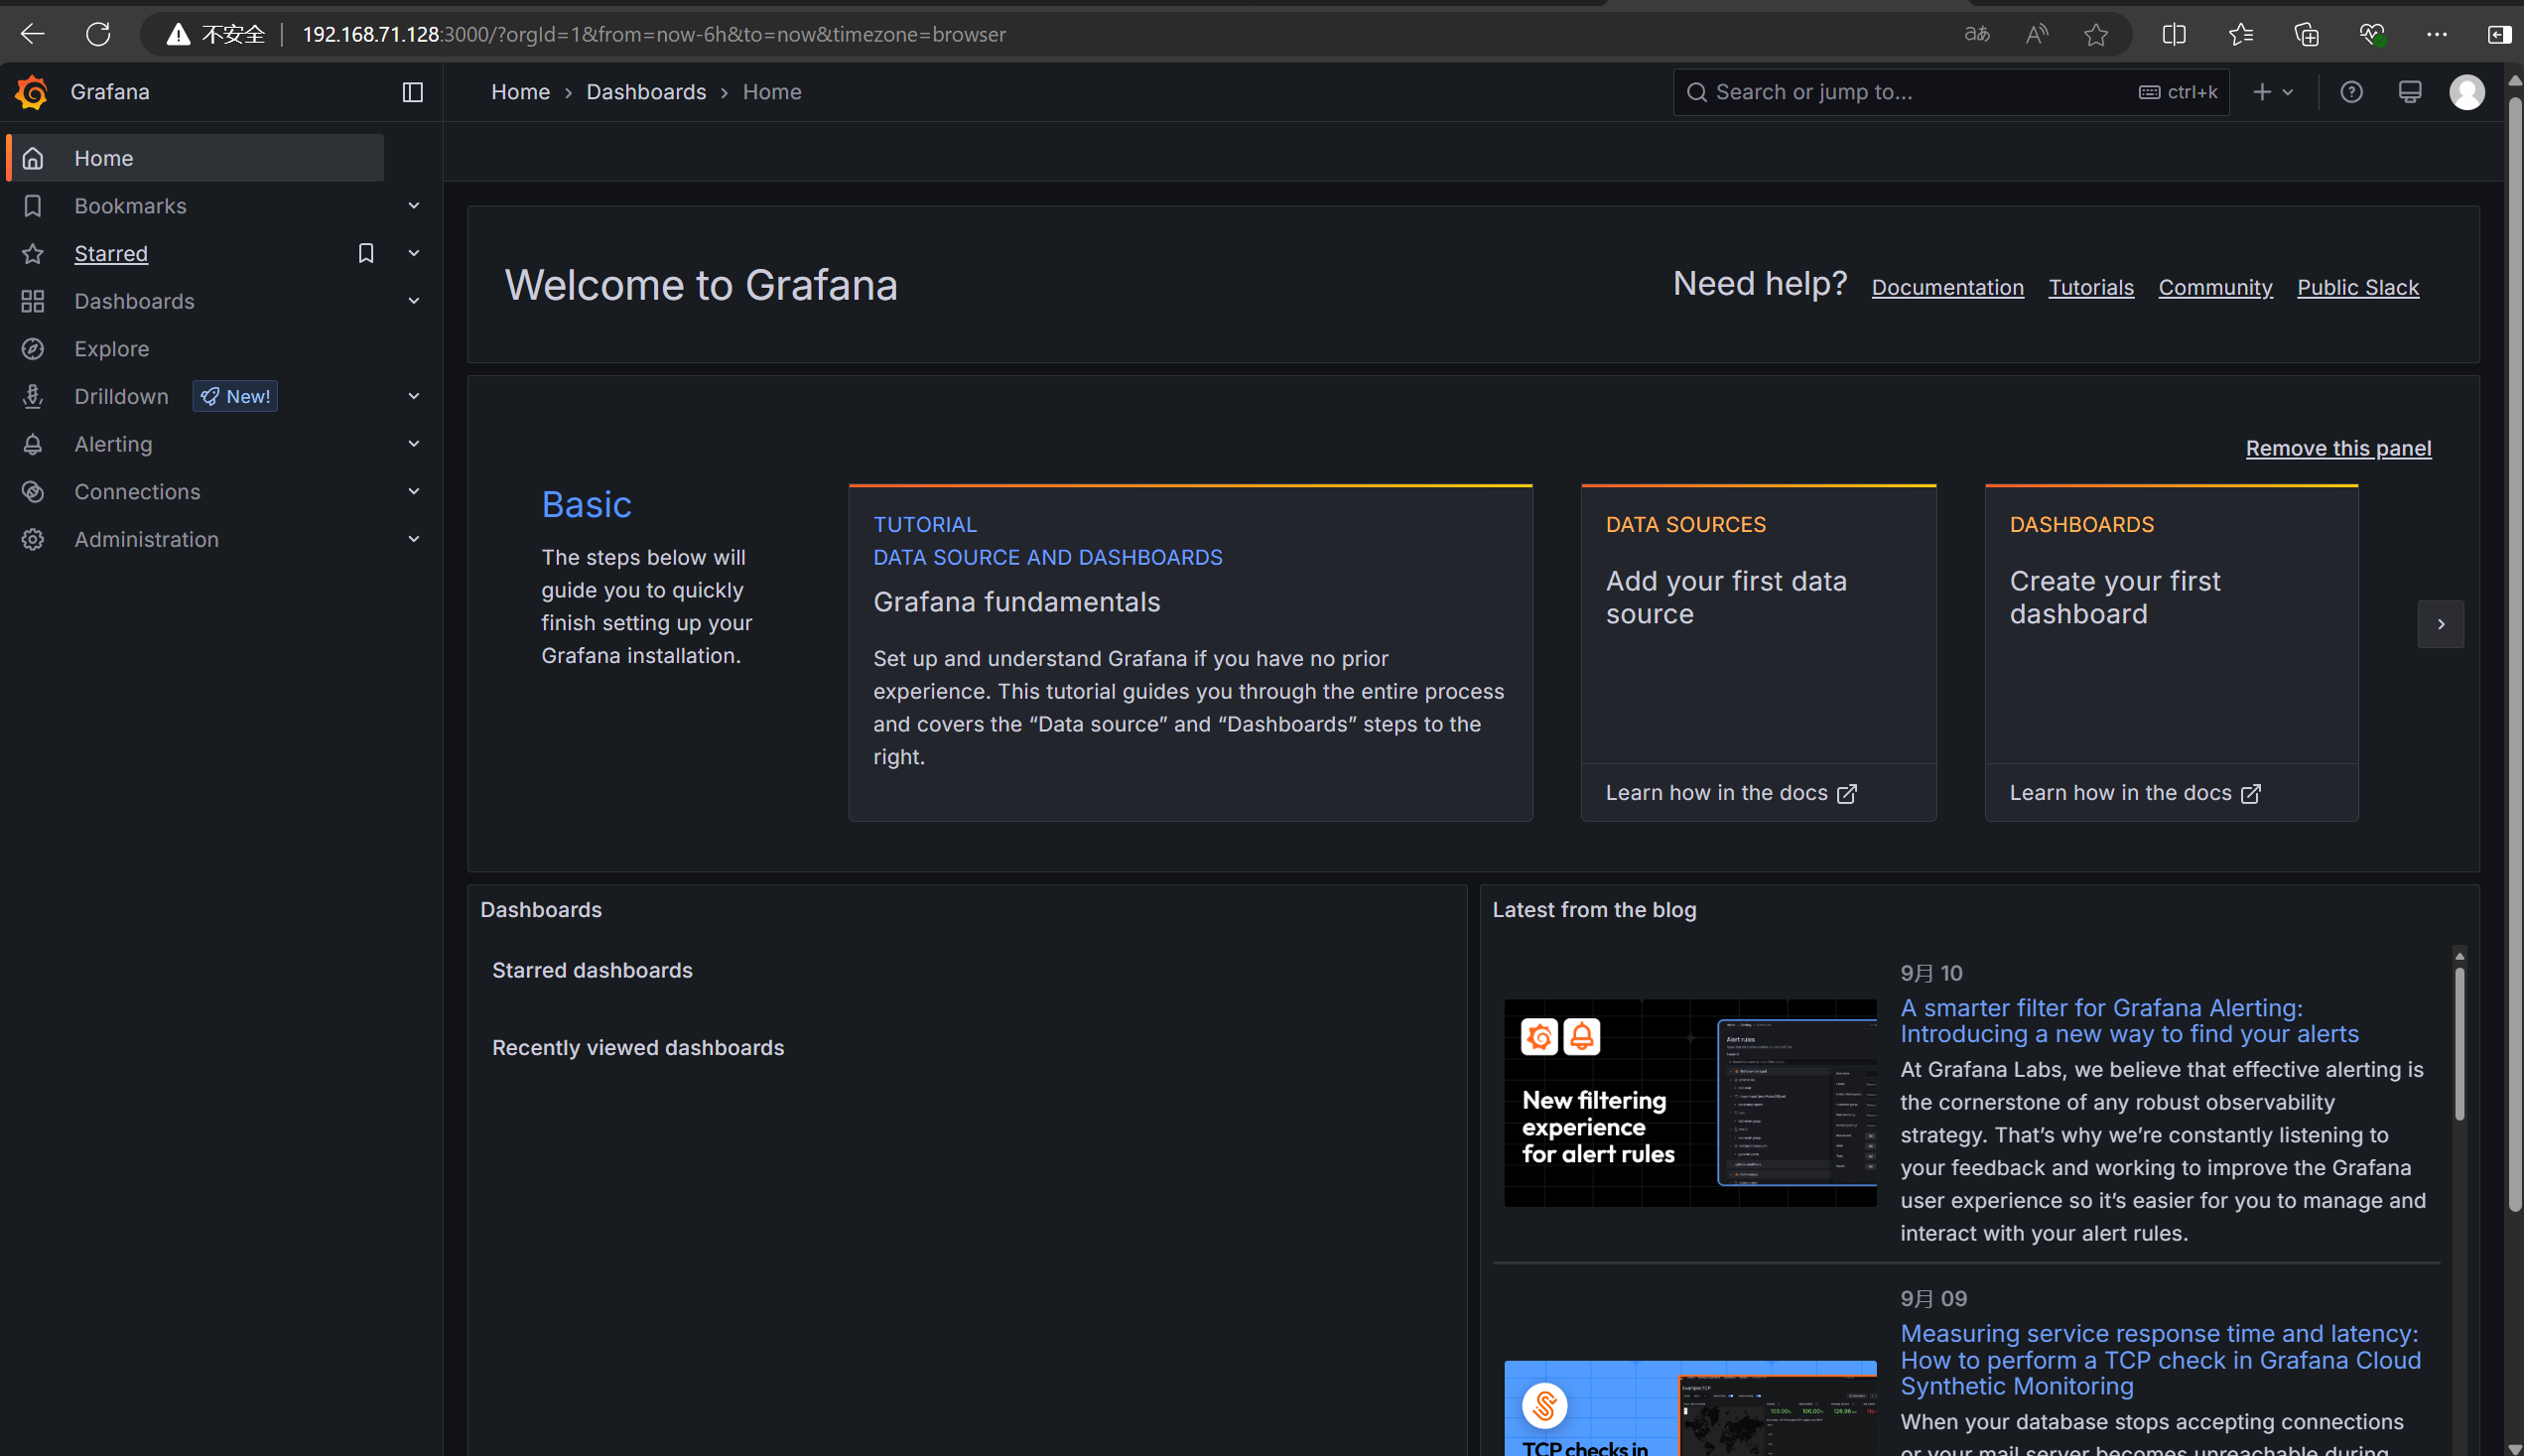Screen dimensions: 2524x1456
Task: Click Remove this panel
Action: pos(2338,449)
